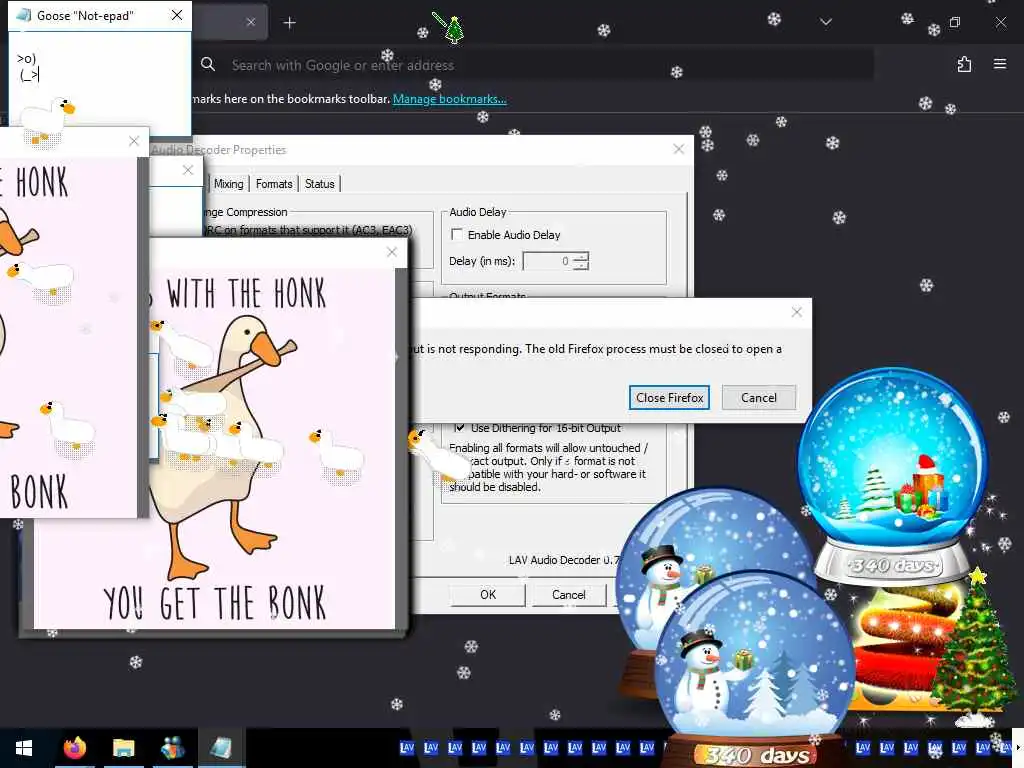The image size is (1024, 768).
Task: Close the Goose Not-epad window
Action: pyautogui.click(x=176, y=15)
